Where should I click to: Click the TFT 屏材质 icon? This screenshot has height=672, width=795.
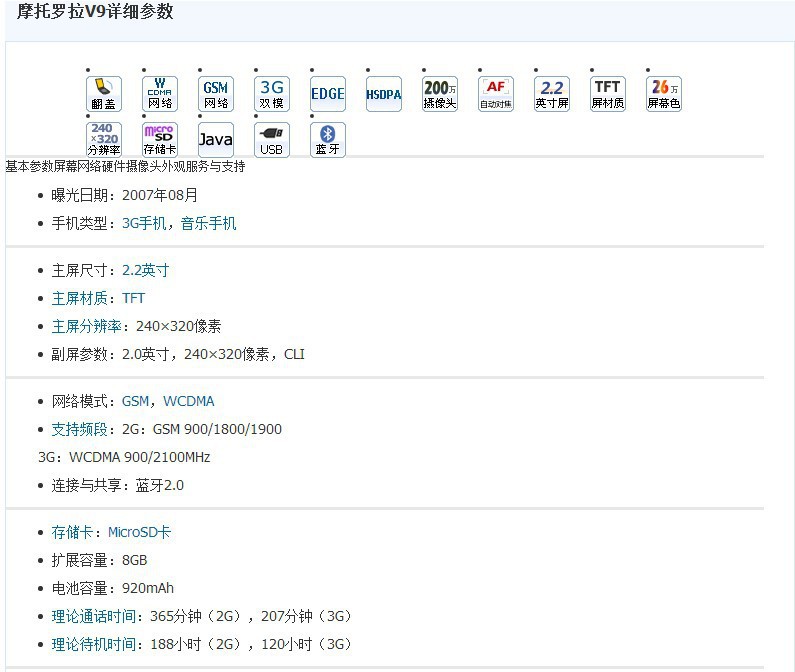click(x=608, y=94)
